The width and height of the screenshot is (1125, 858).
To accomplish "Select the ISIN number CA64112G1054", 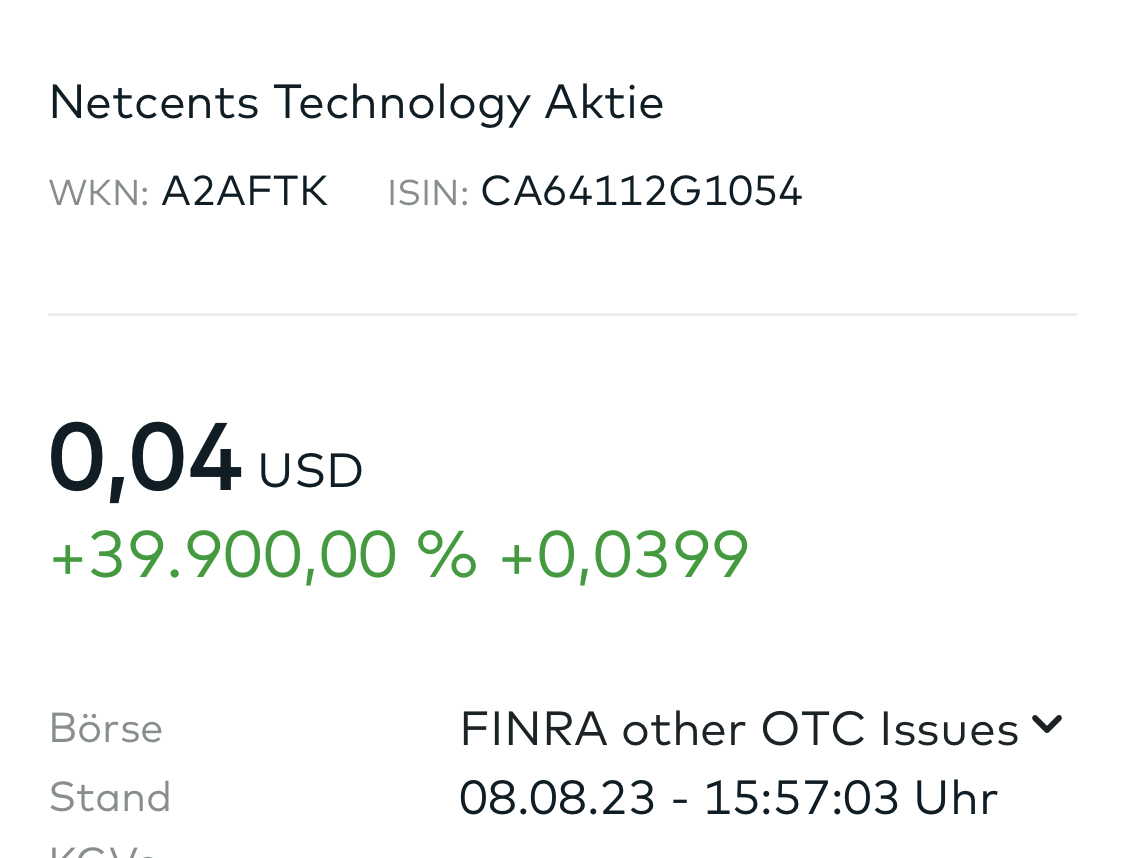I will click(x=641, y=191).
